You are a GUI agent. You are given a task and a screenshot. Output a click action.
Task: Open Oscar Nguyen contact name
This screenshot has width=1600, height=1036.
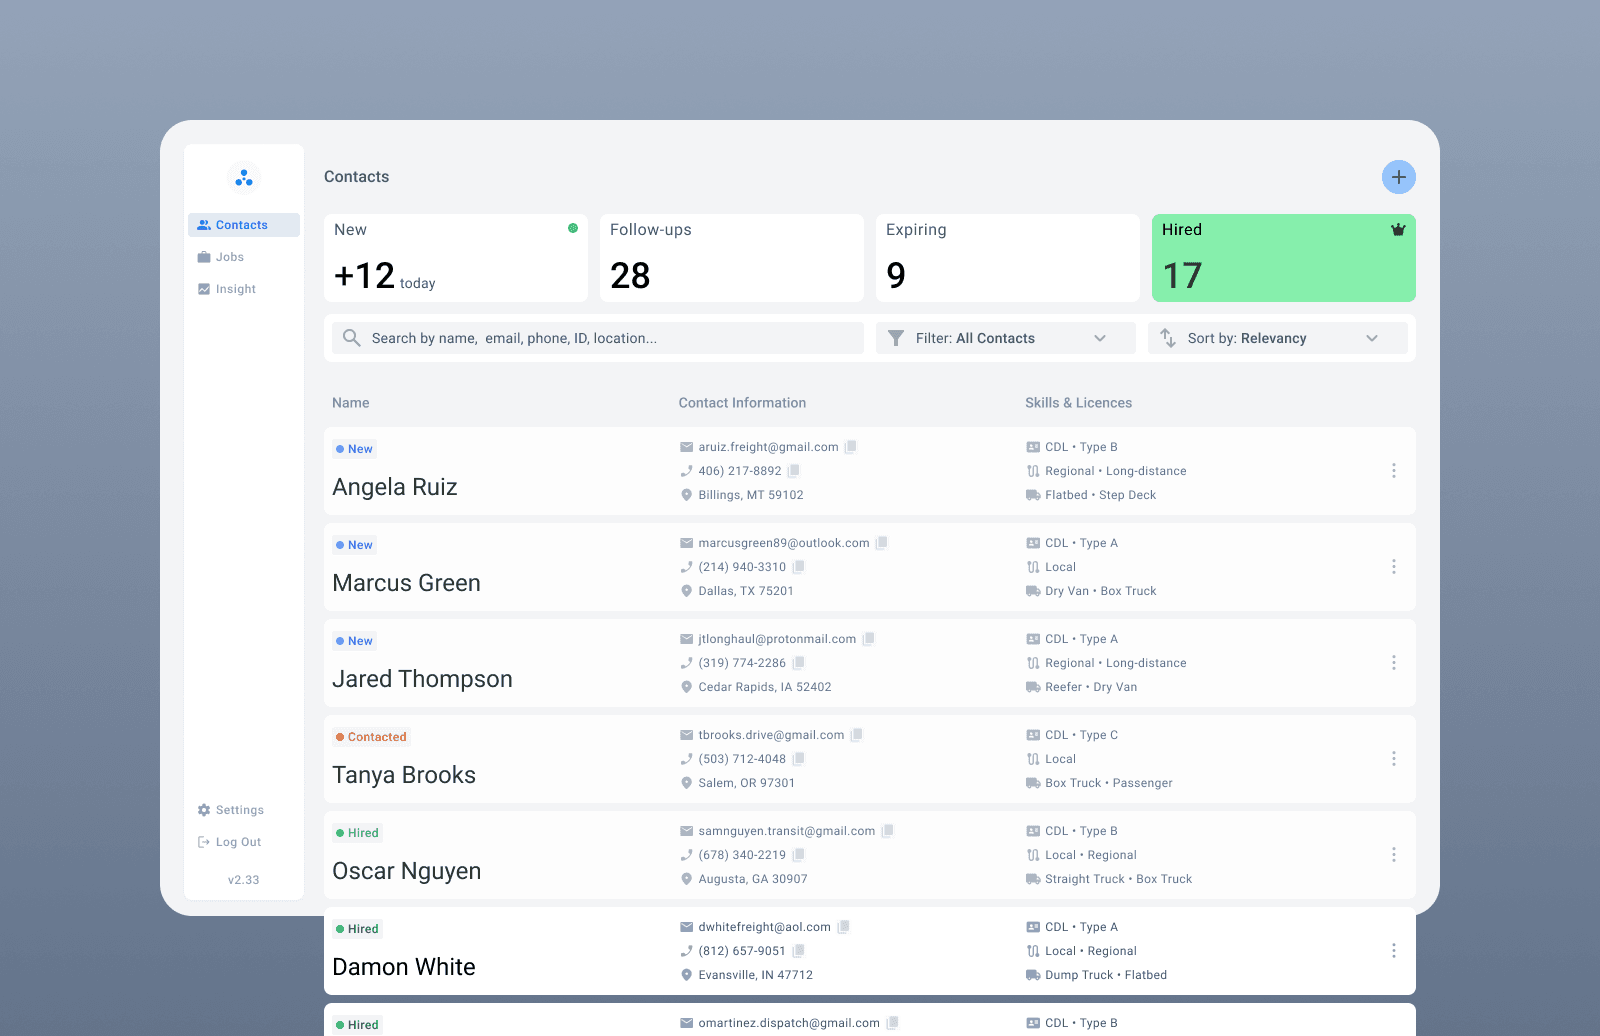tap(406, 871)
